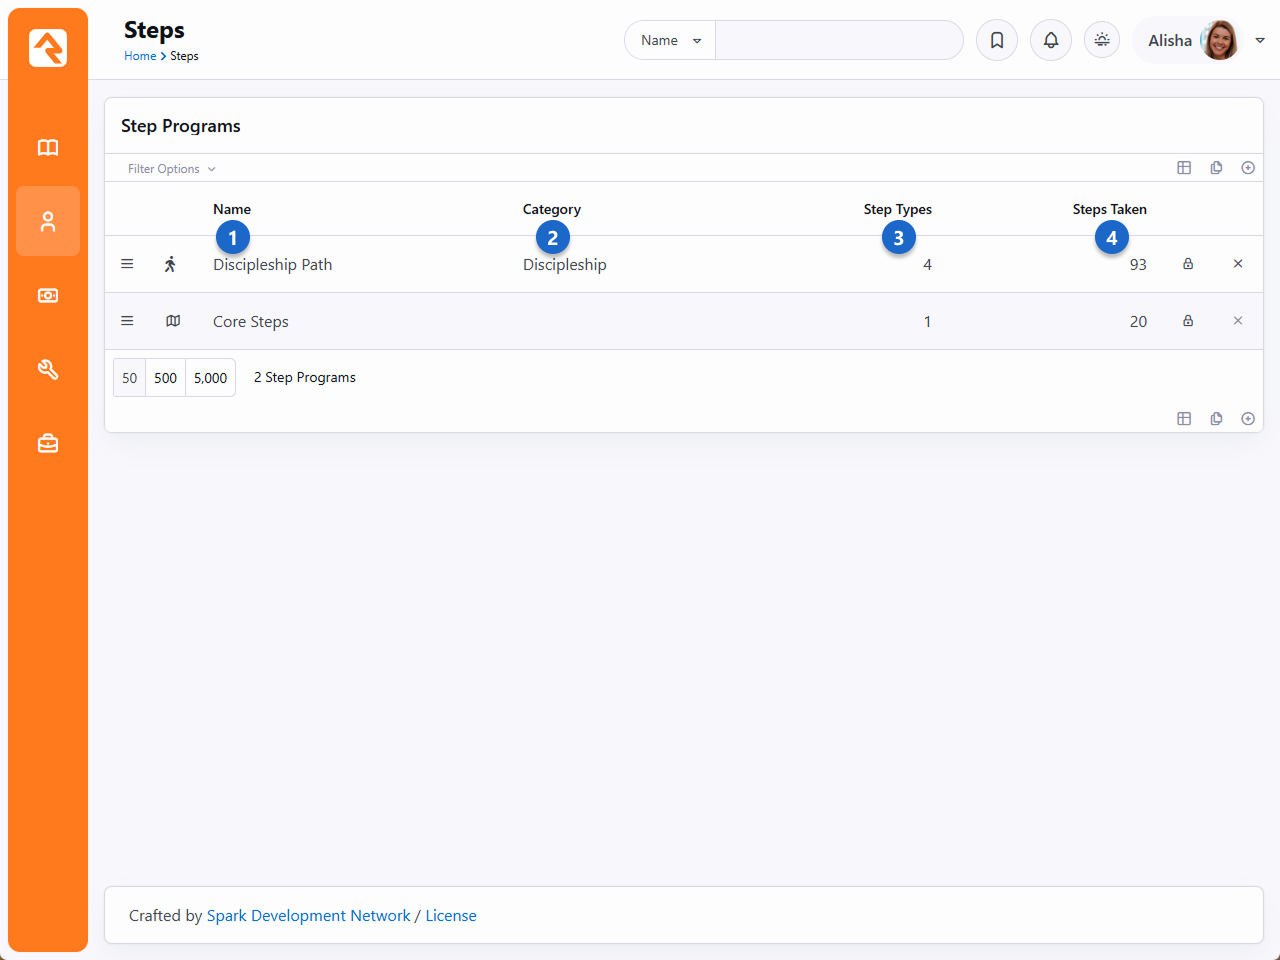Expand the Filter Options section

click(x=171, y=169)
